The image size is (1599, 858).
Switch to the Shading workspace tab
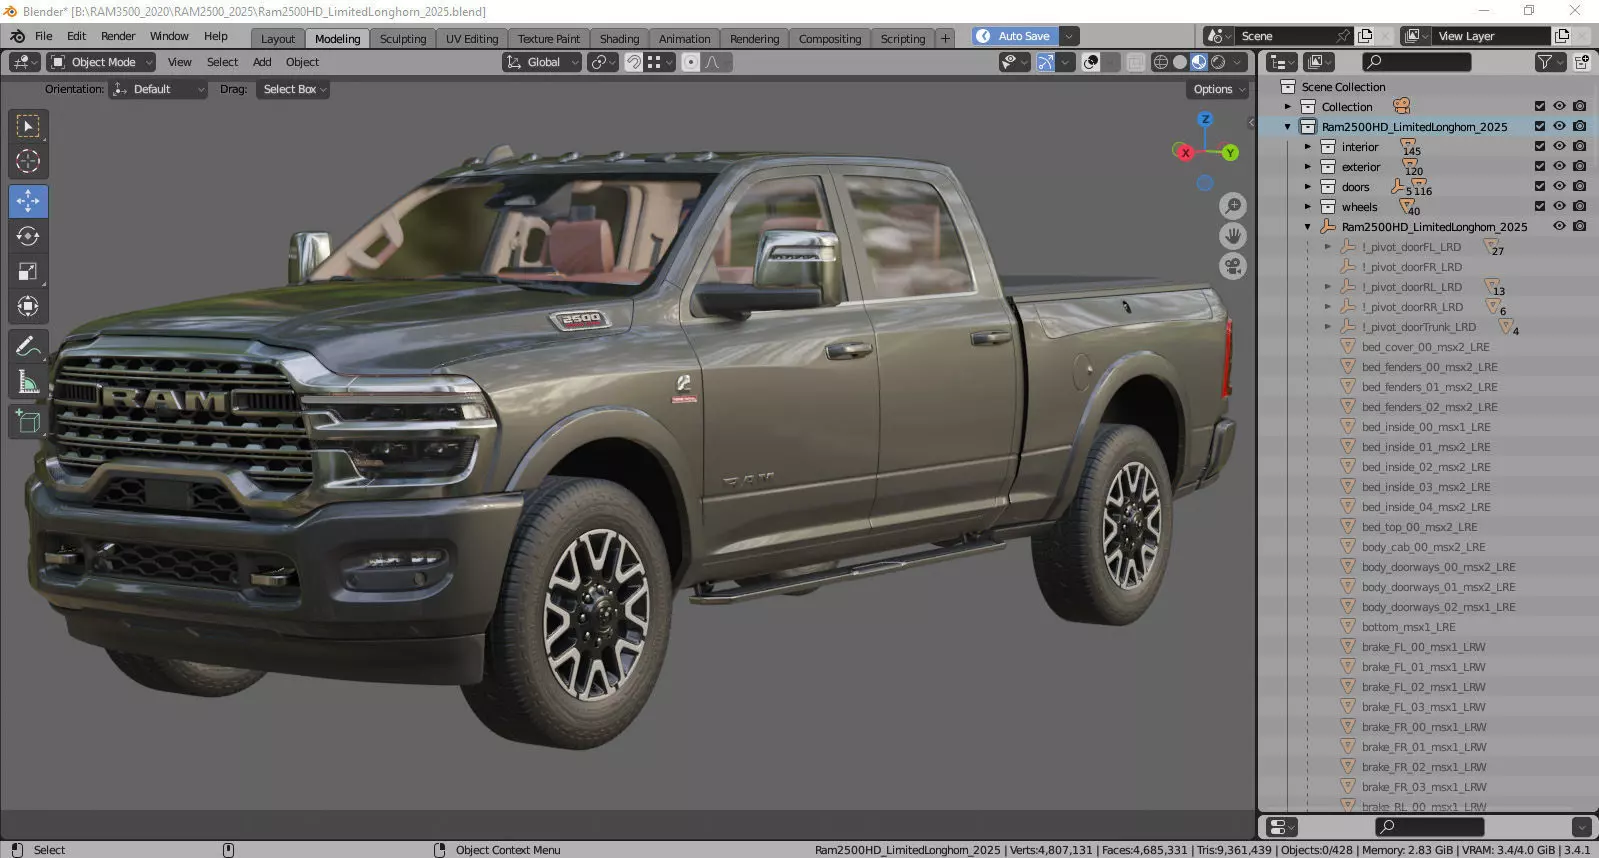point(619,39)
